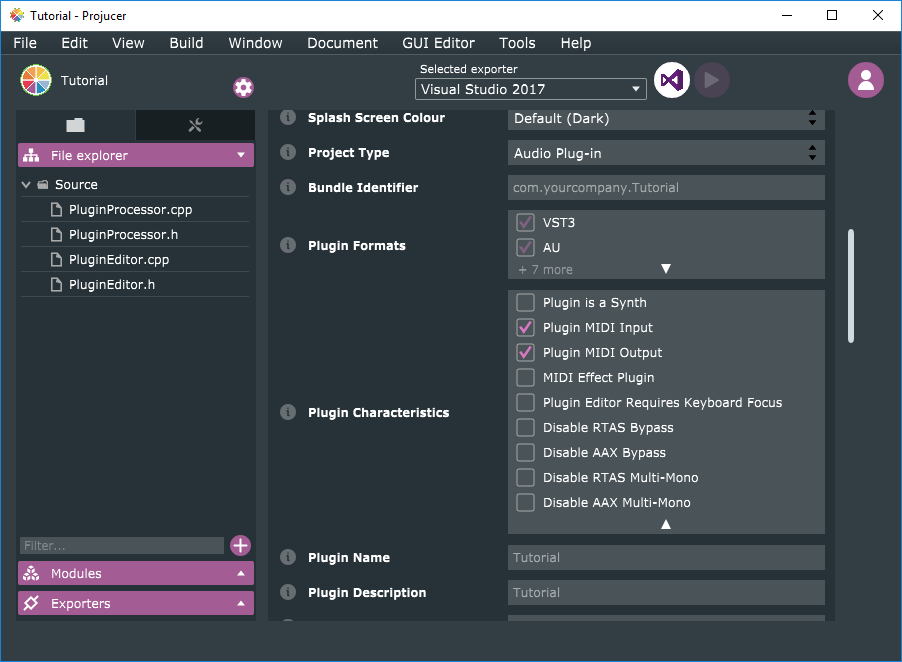Image resolution: width=902 pixels, height=662 pixels.
Task: Click PluginEditor.h file icon
Action: 56,285
